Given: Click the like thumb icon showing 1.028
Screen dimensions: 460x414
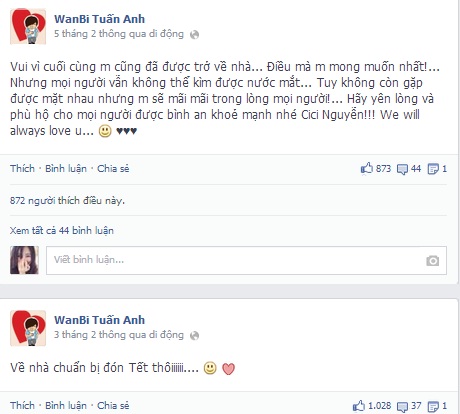Looking at the screenshot, I should coord(359,406).
